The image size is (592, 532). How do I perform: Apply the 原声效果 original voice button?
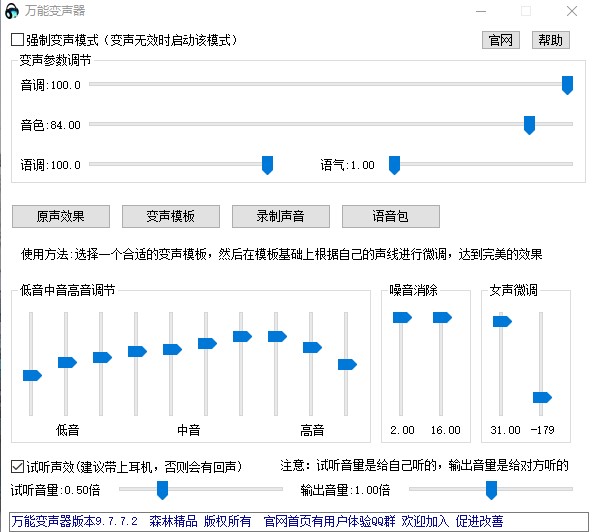pos(61,216)
